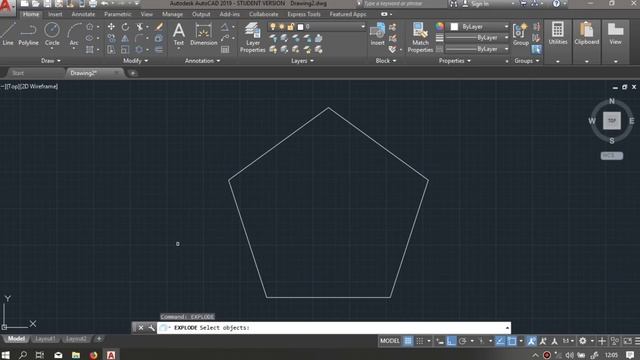Viewport: 640px width, 360px height.
Task: Click the Insert block button
Action: click(377, 34)
